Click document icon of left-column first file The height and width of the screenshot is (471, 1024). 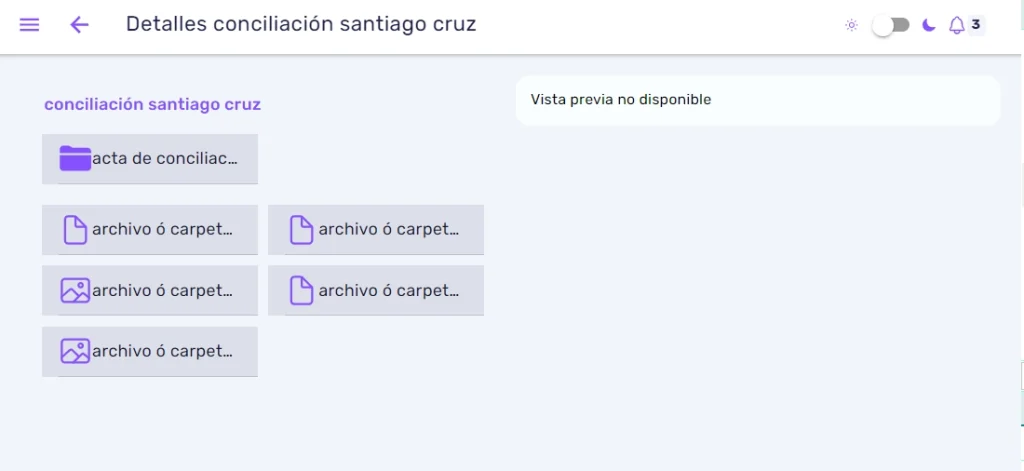(75, 230)
